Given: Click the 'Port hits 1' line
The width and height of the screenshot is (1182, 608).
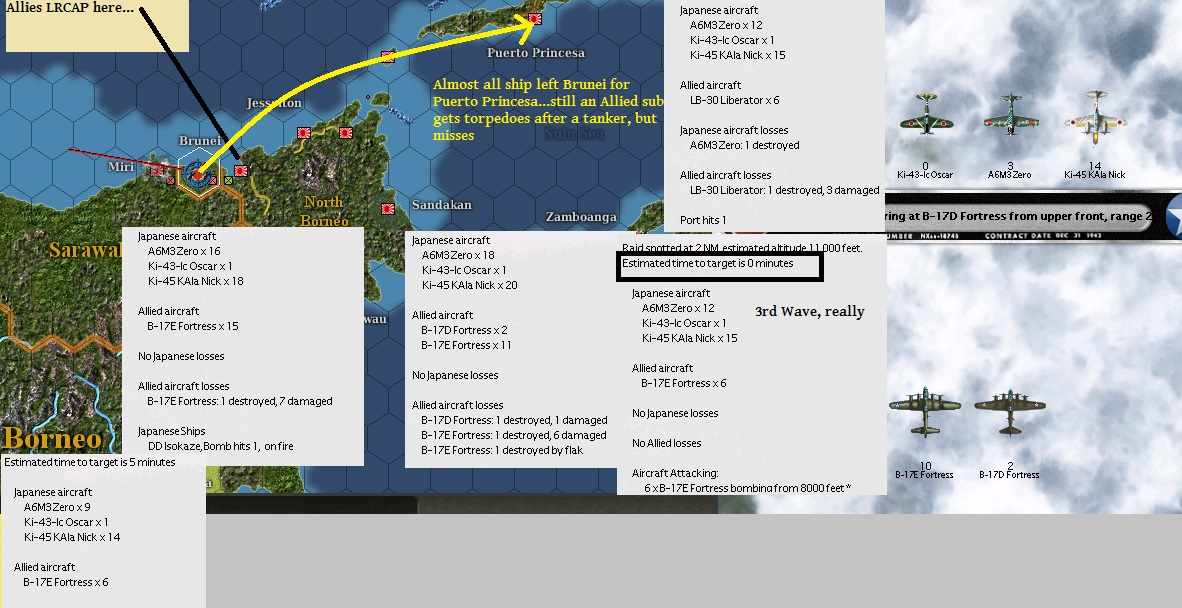Looking at the screenshot, I should 703,221.
